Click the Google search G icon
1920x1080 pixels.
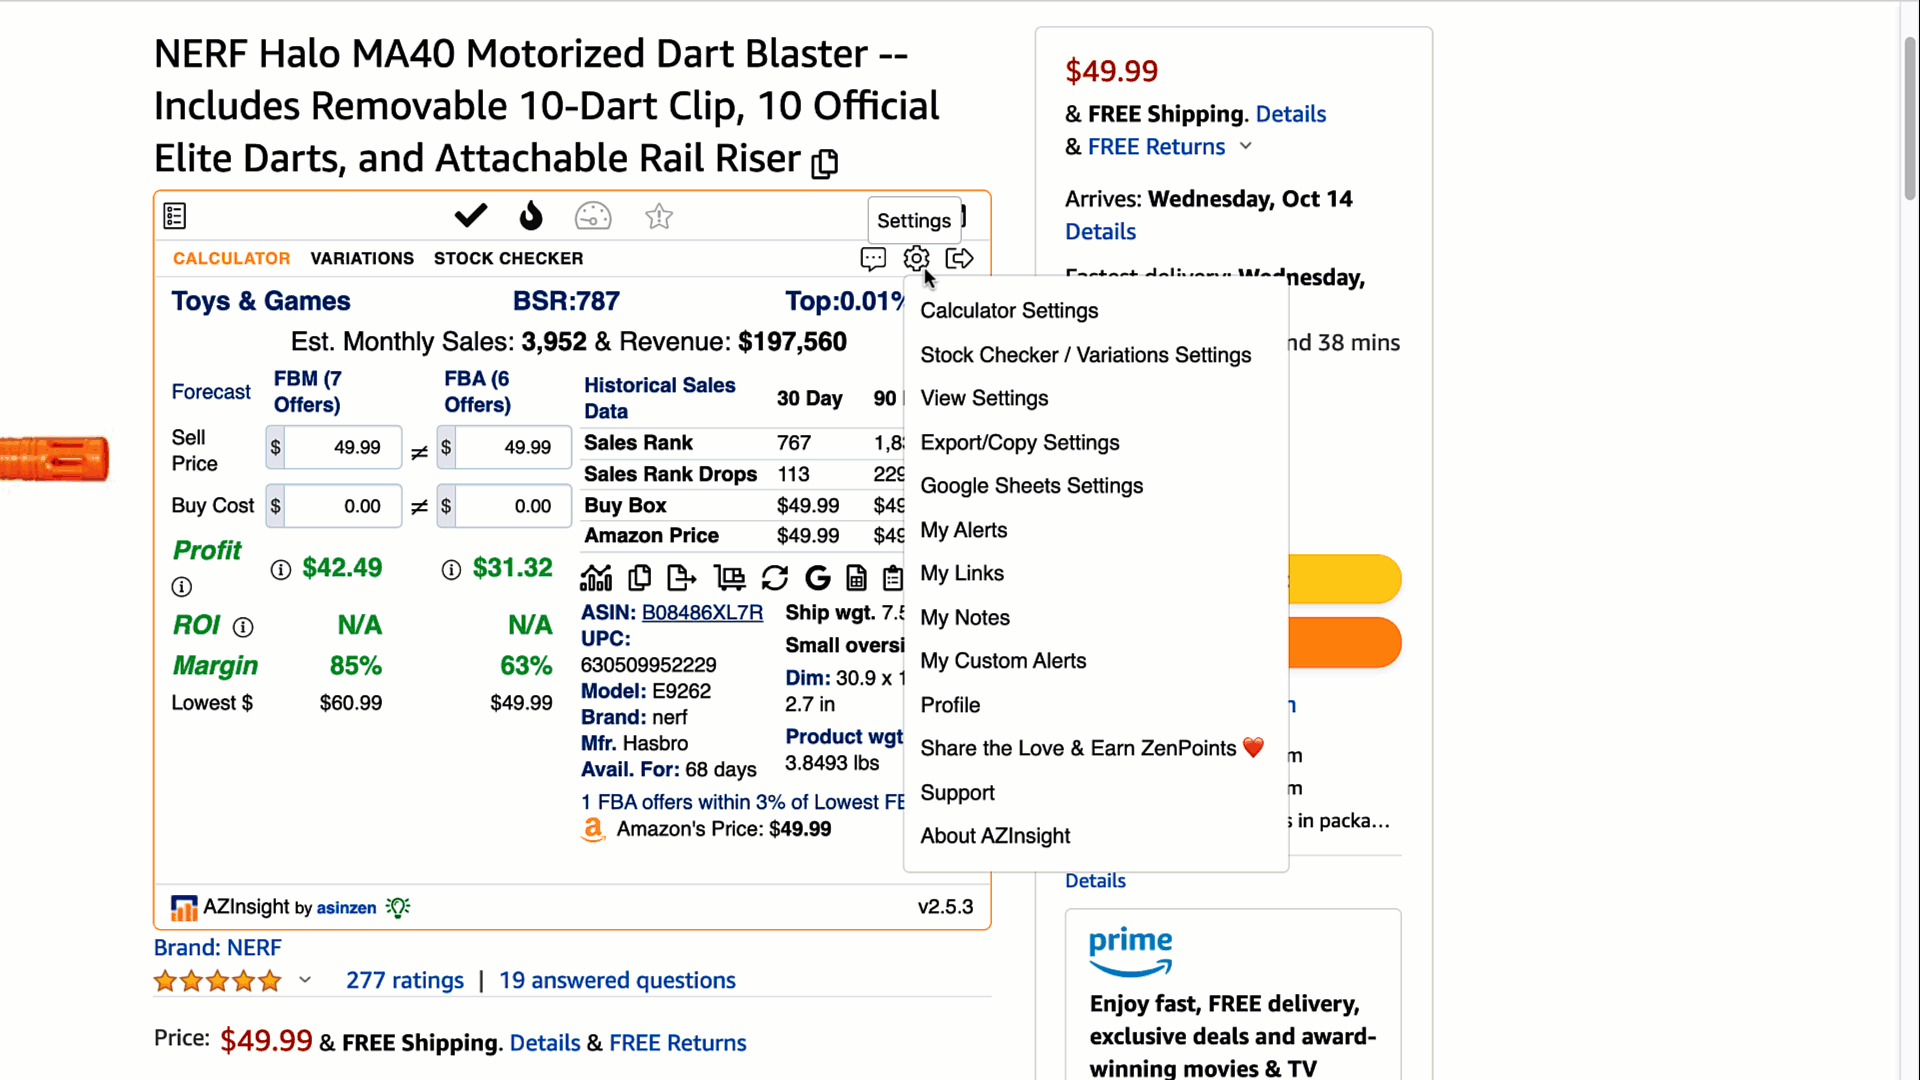pos(817,577)
